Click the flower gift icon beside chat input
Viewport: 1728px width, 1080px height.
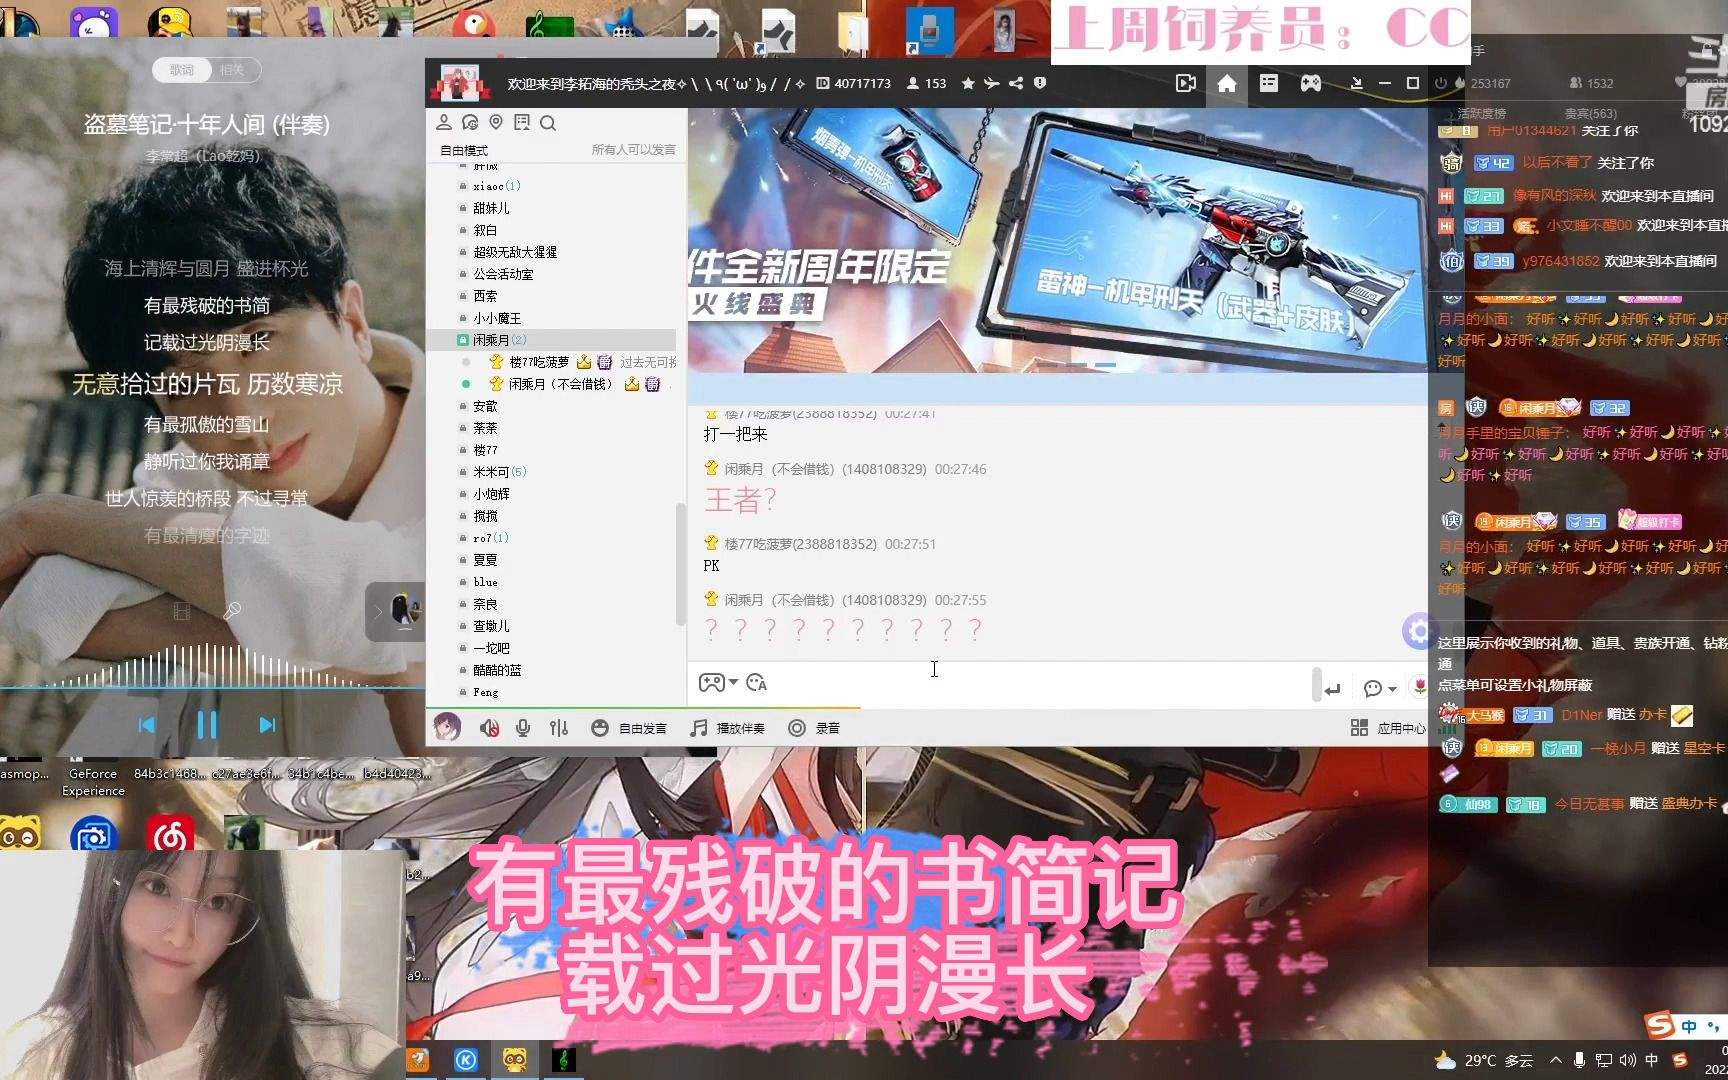(1420, 686)
